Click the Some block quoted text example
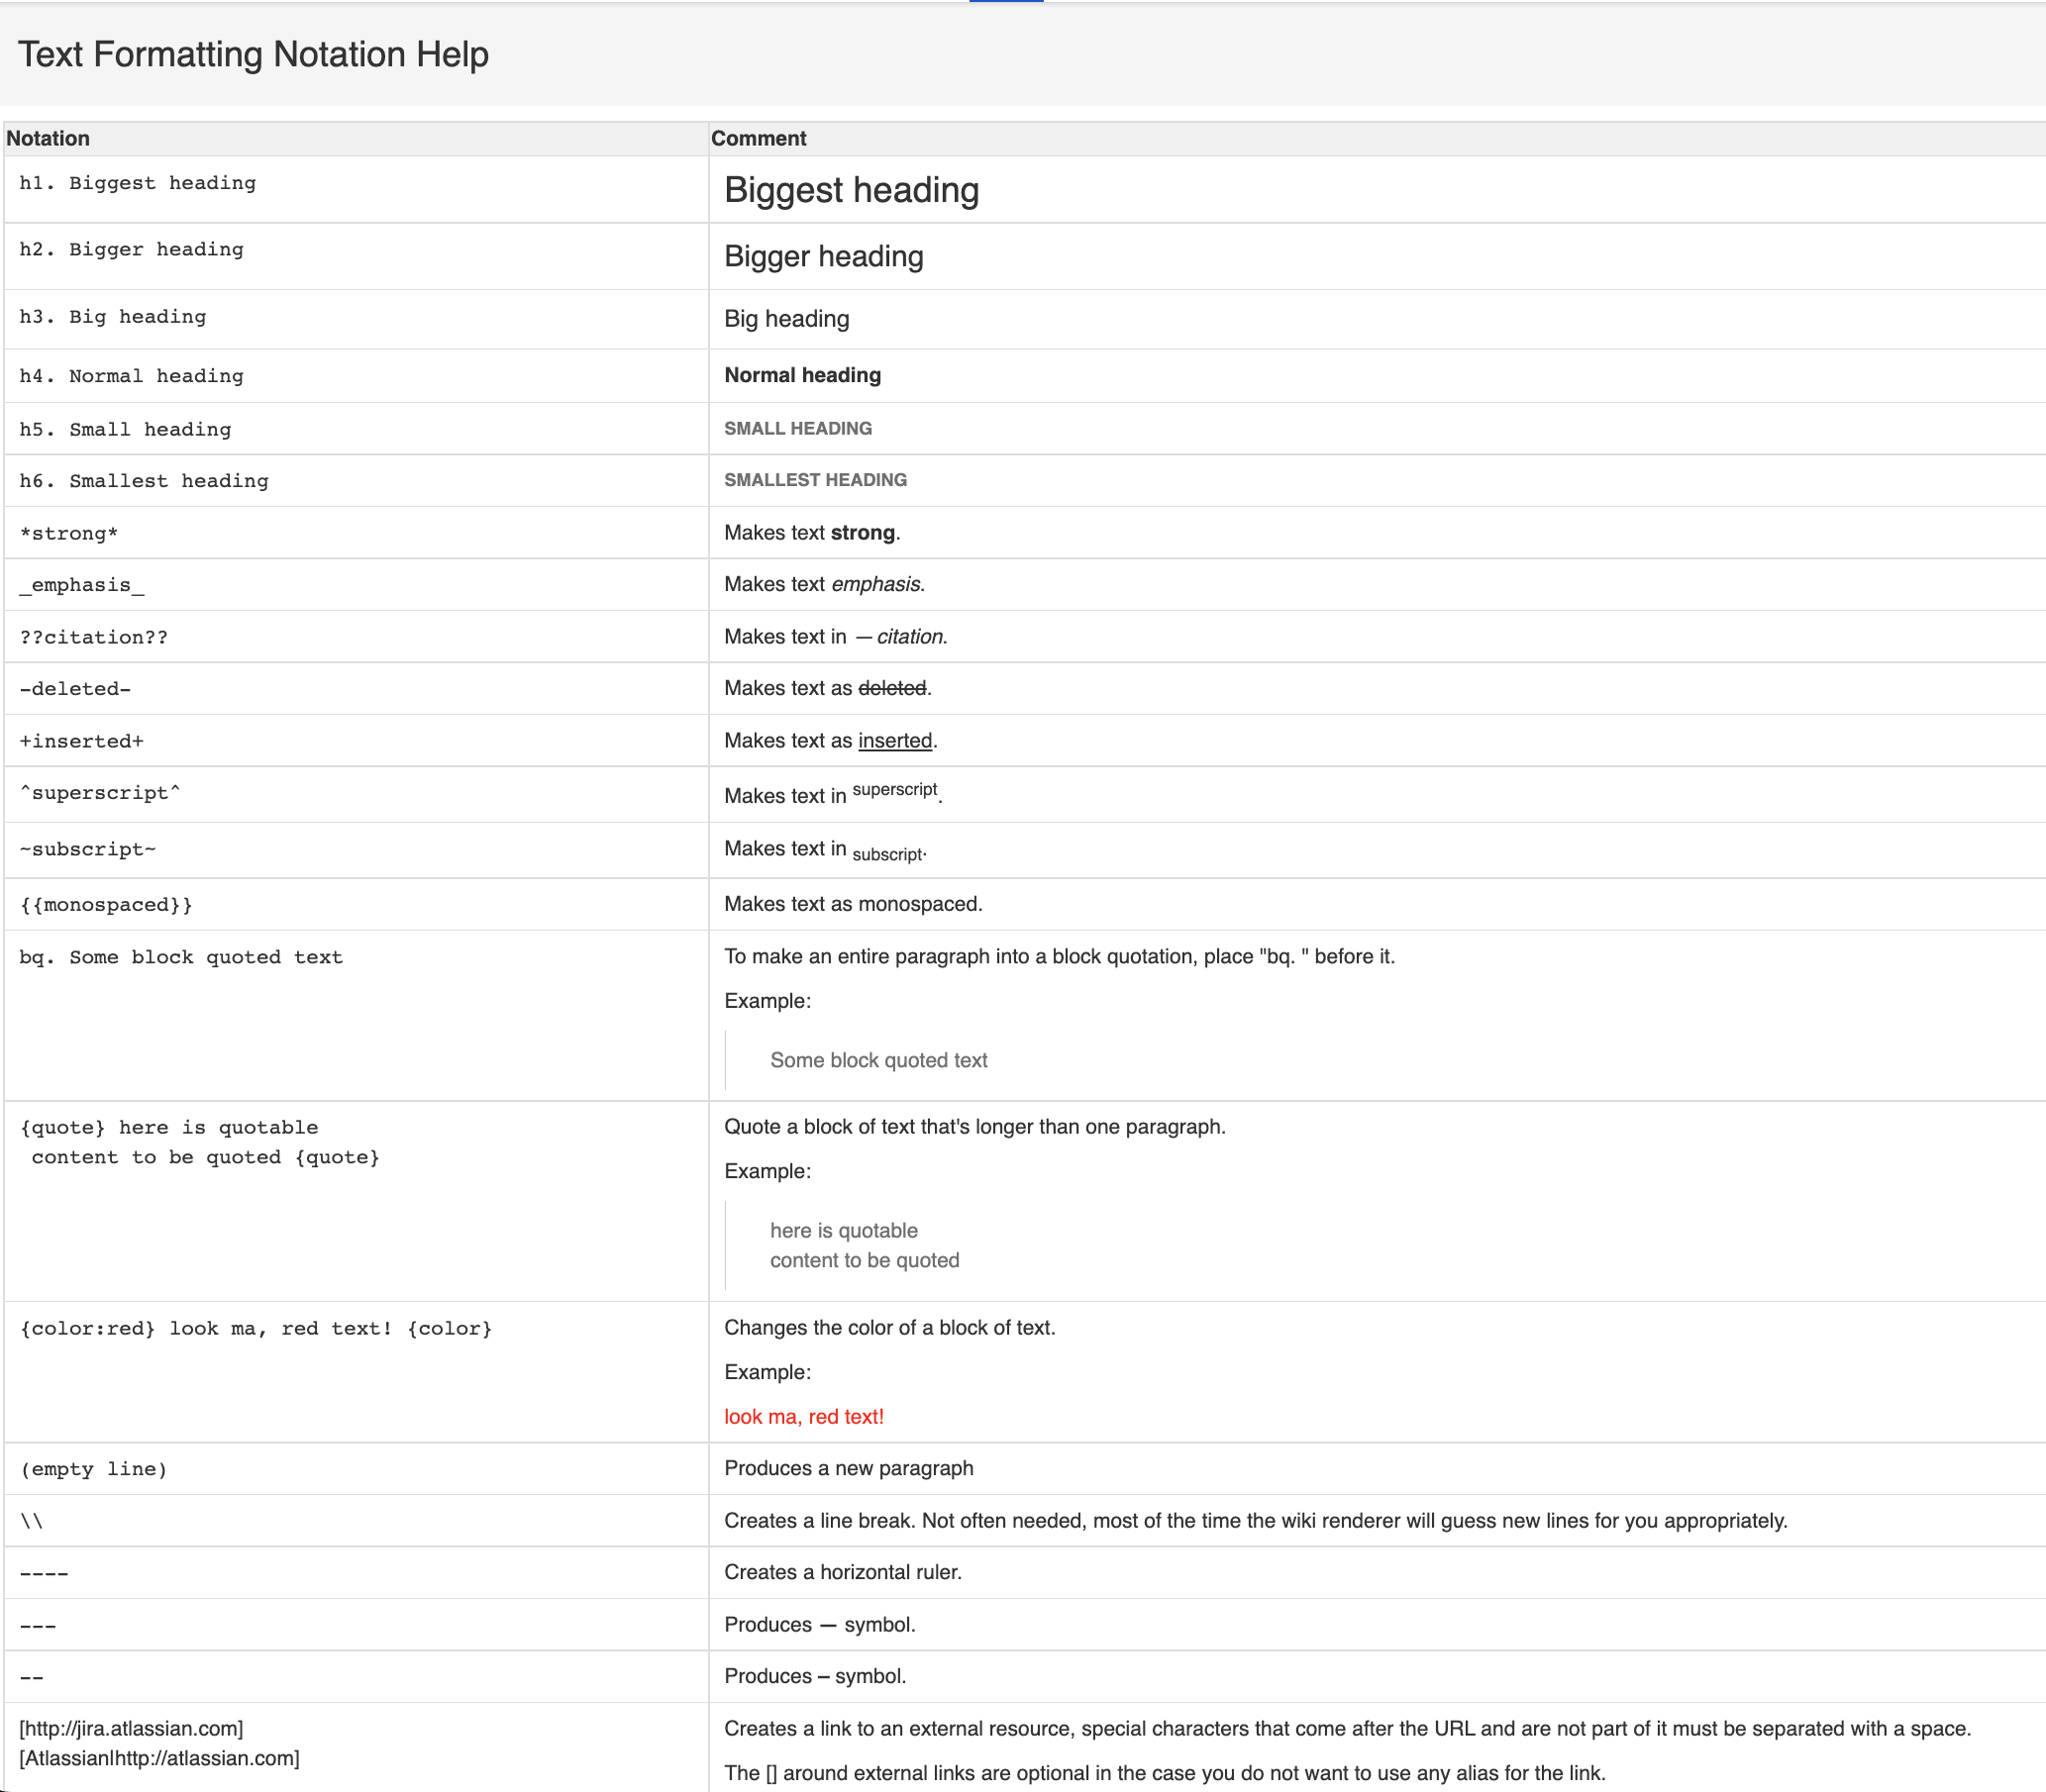 pos(878,1060)
